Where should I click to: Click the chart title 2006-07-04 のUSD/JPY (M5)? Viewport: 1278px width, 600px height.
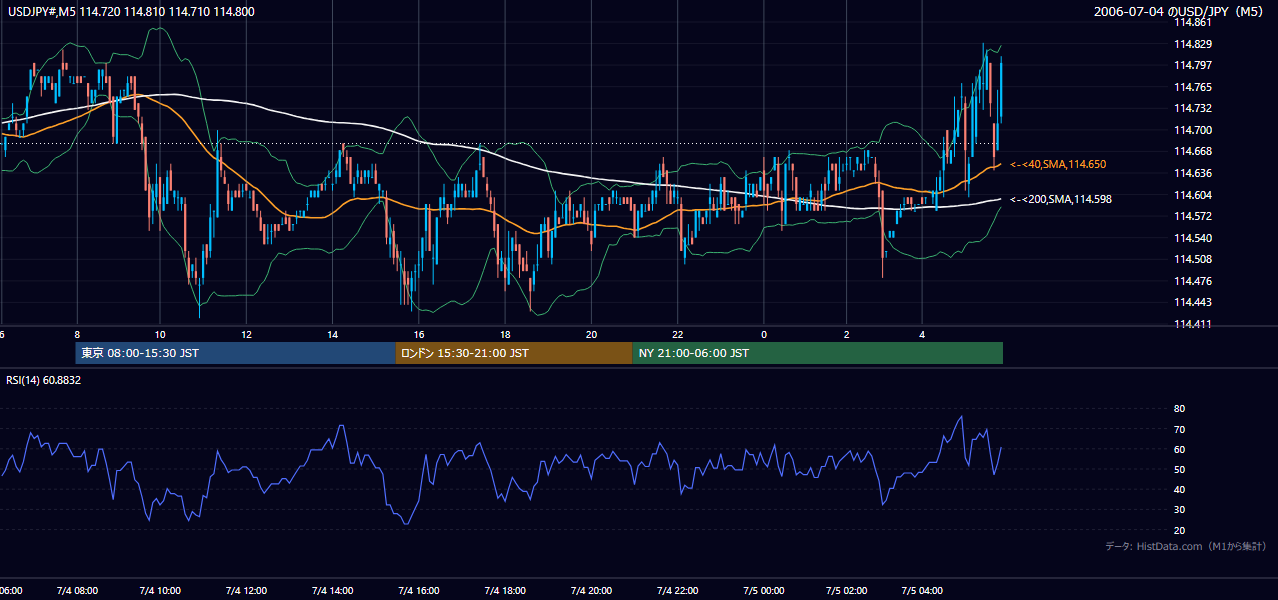(1180, 11)
